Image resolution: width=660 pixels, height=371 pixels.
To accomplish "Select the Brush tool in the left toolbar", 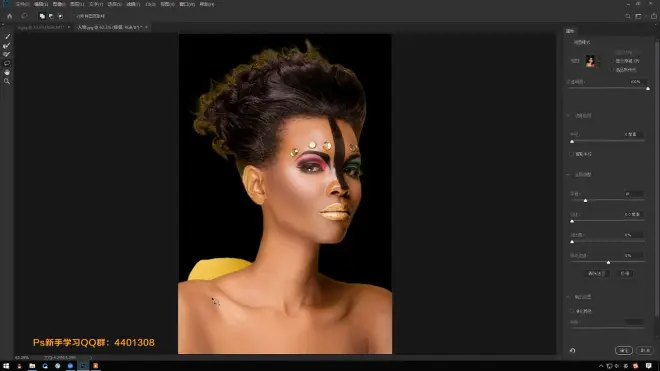I will point(7,54).
